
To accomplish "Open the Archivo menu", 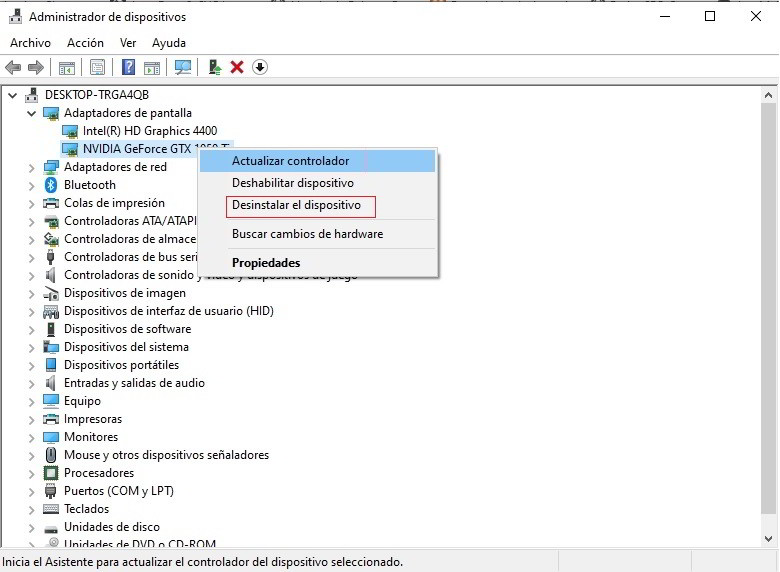I will 30,43.
